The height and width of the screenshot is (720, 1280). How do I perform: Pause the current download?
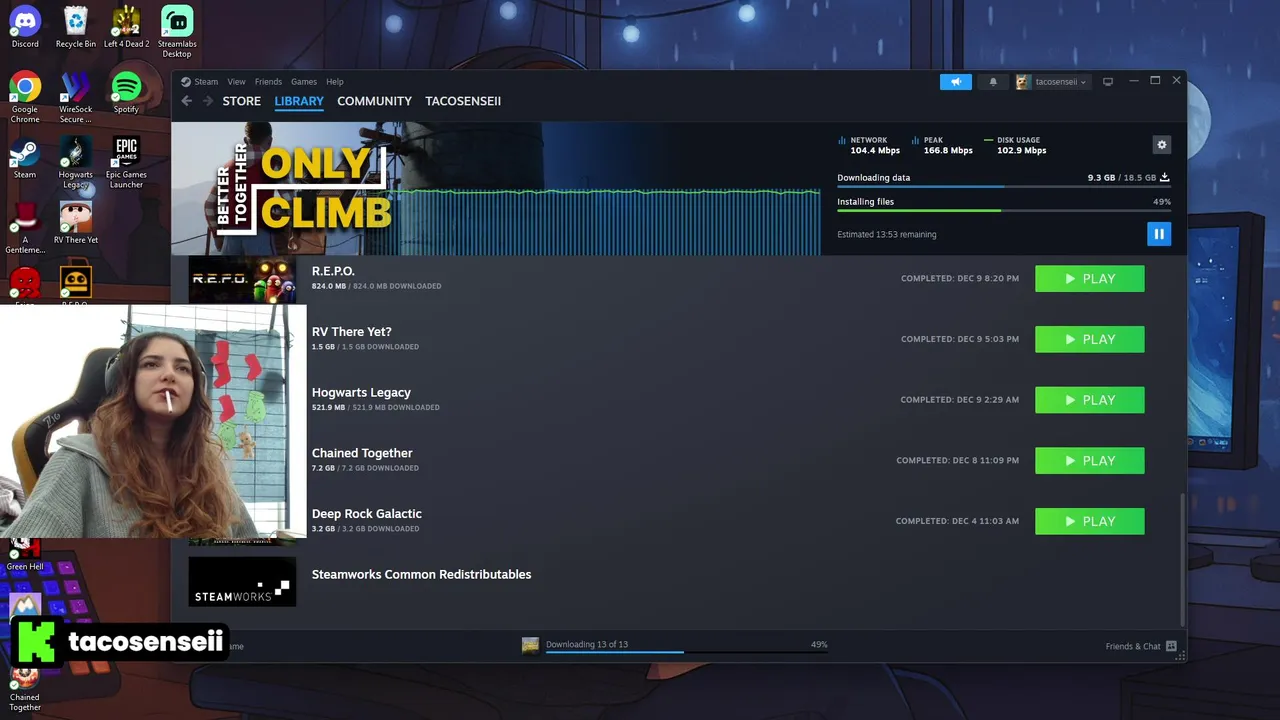pos(1158,234)
